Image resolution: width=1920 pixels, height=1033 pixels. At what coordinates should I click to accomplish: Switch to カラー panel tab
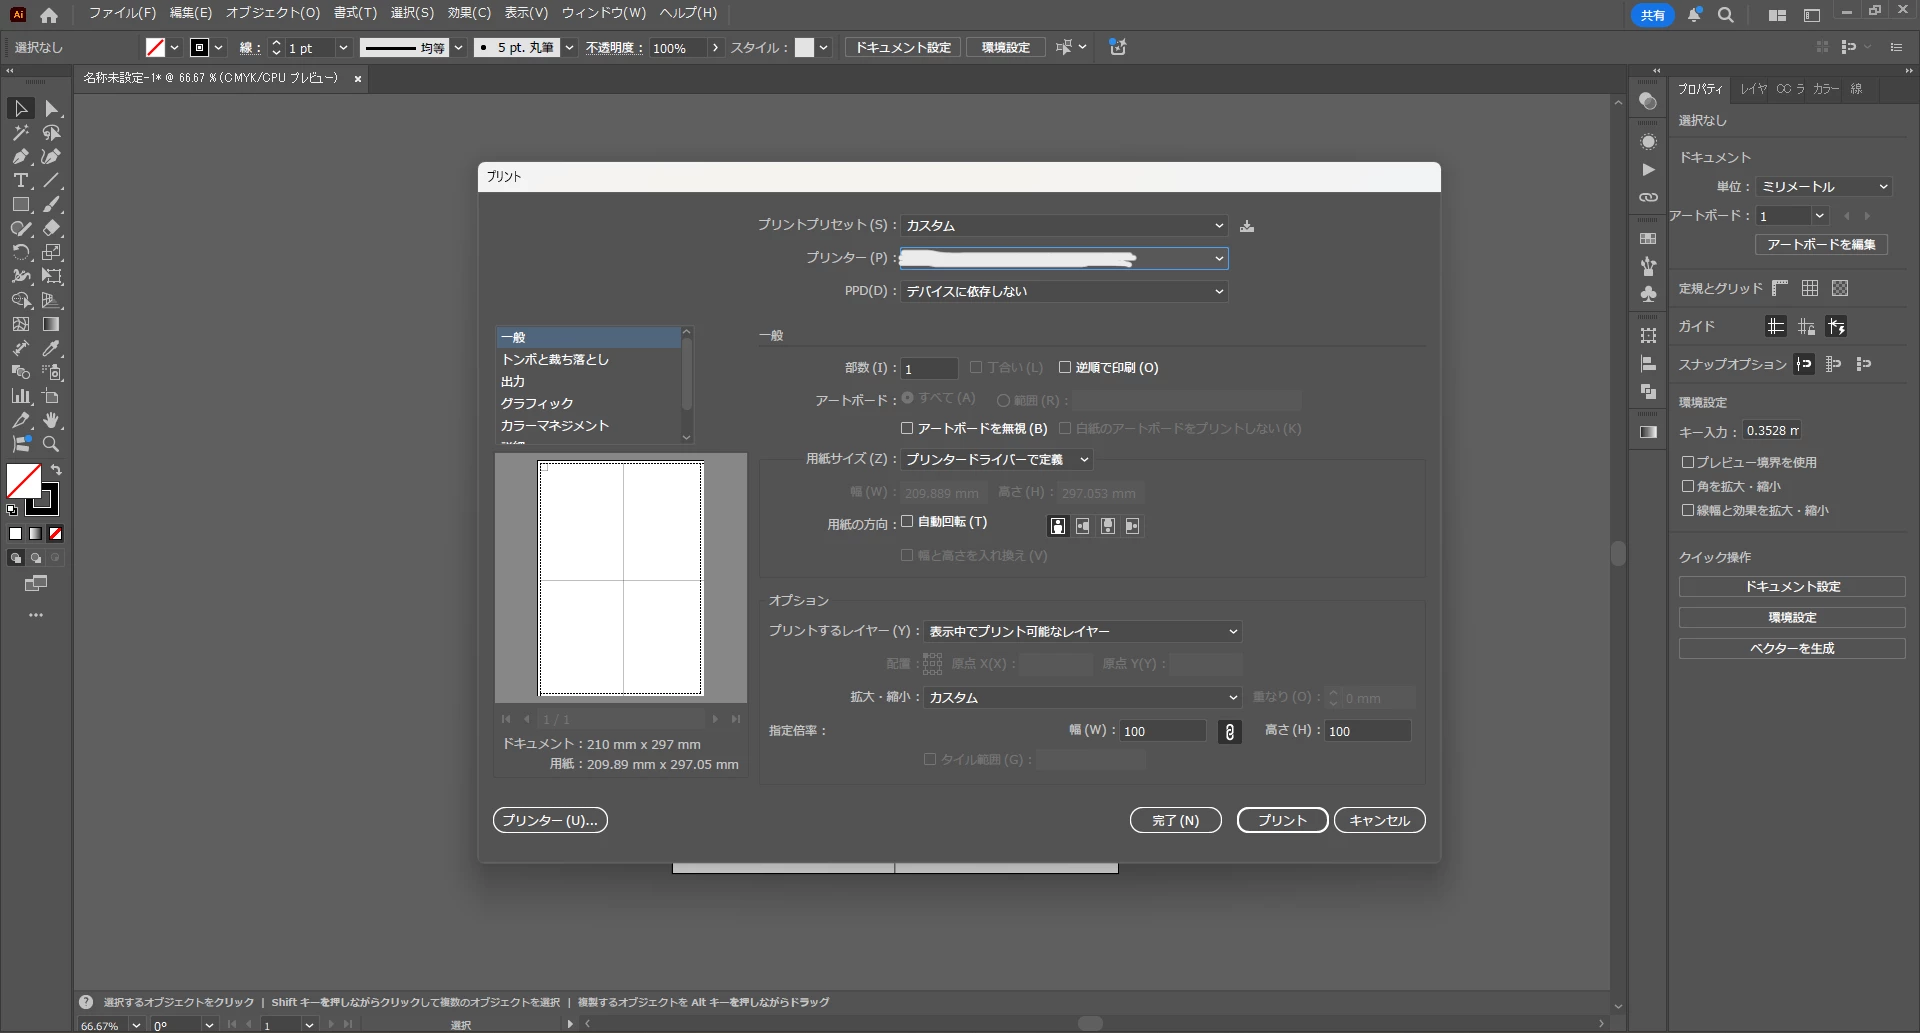pos(1826,89)
